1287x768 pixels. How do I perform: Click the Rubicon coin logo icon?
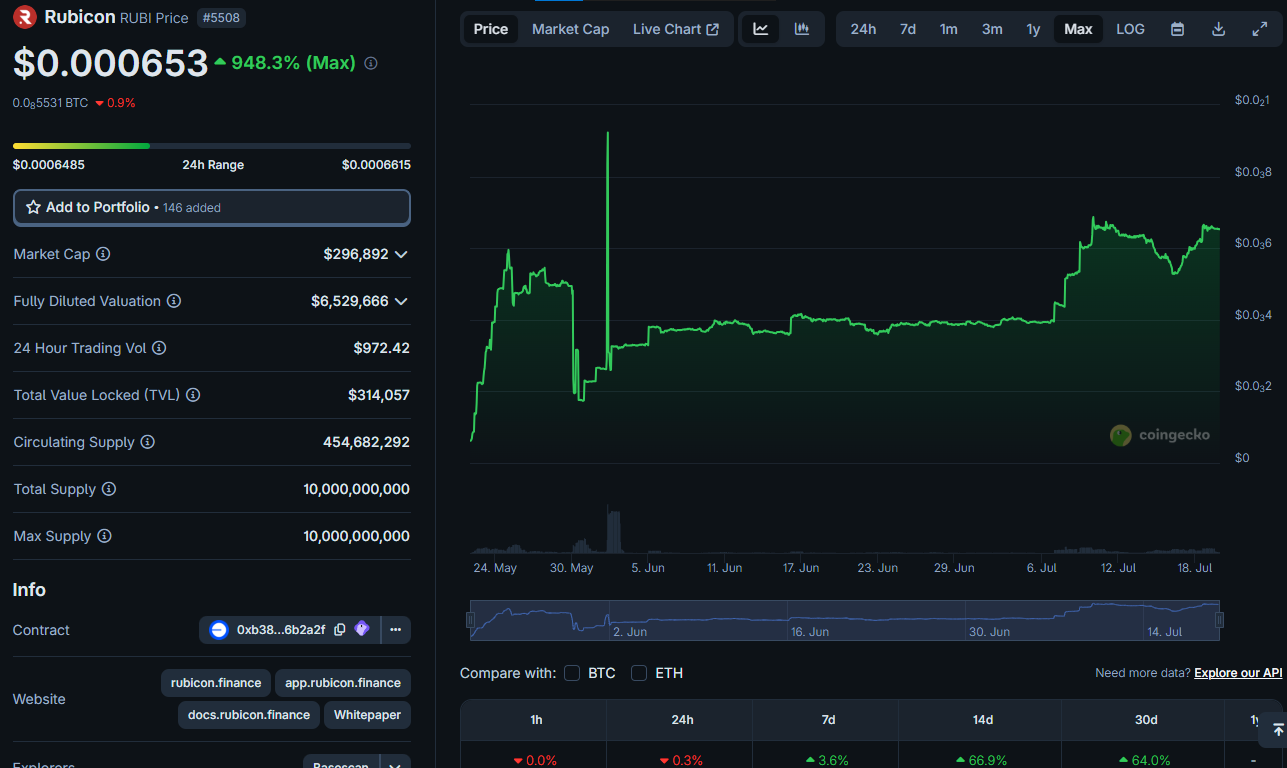(x=26, y=17)
